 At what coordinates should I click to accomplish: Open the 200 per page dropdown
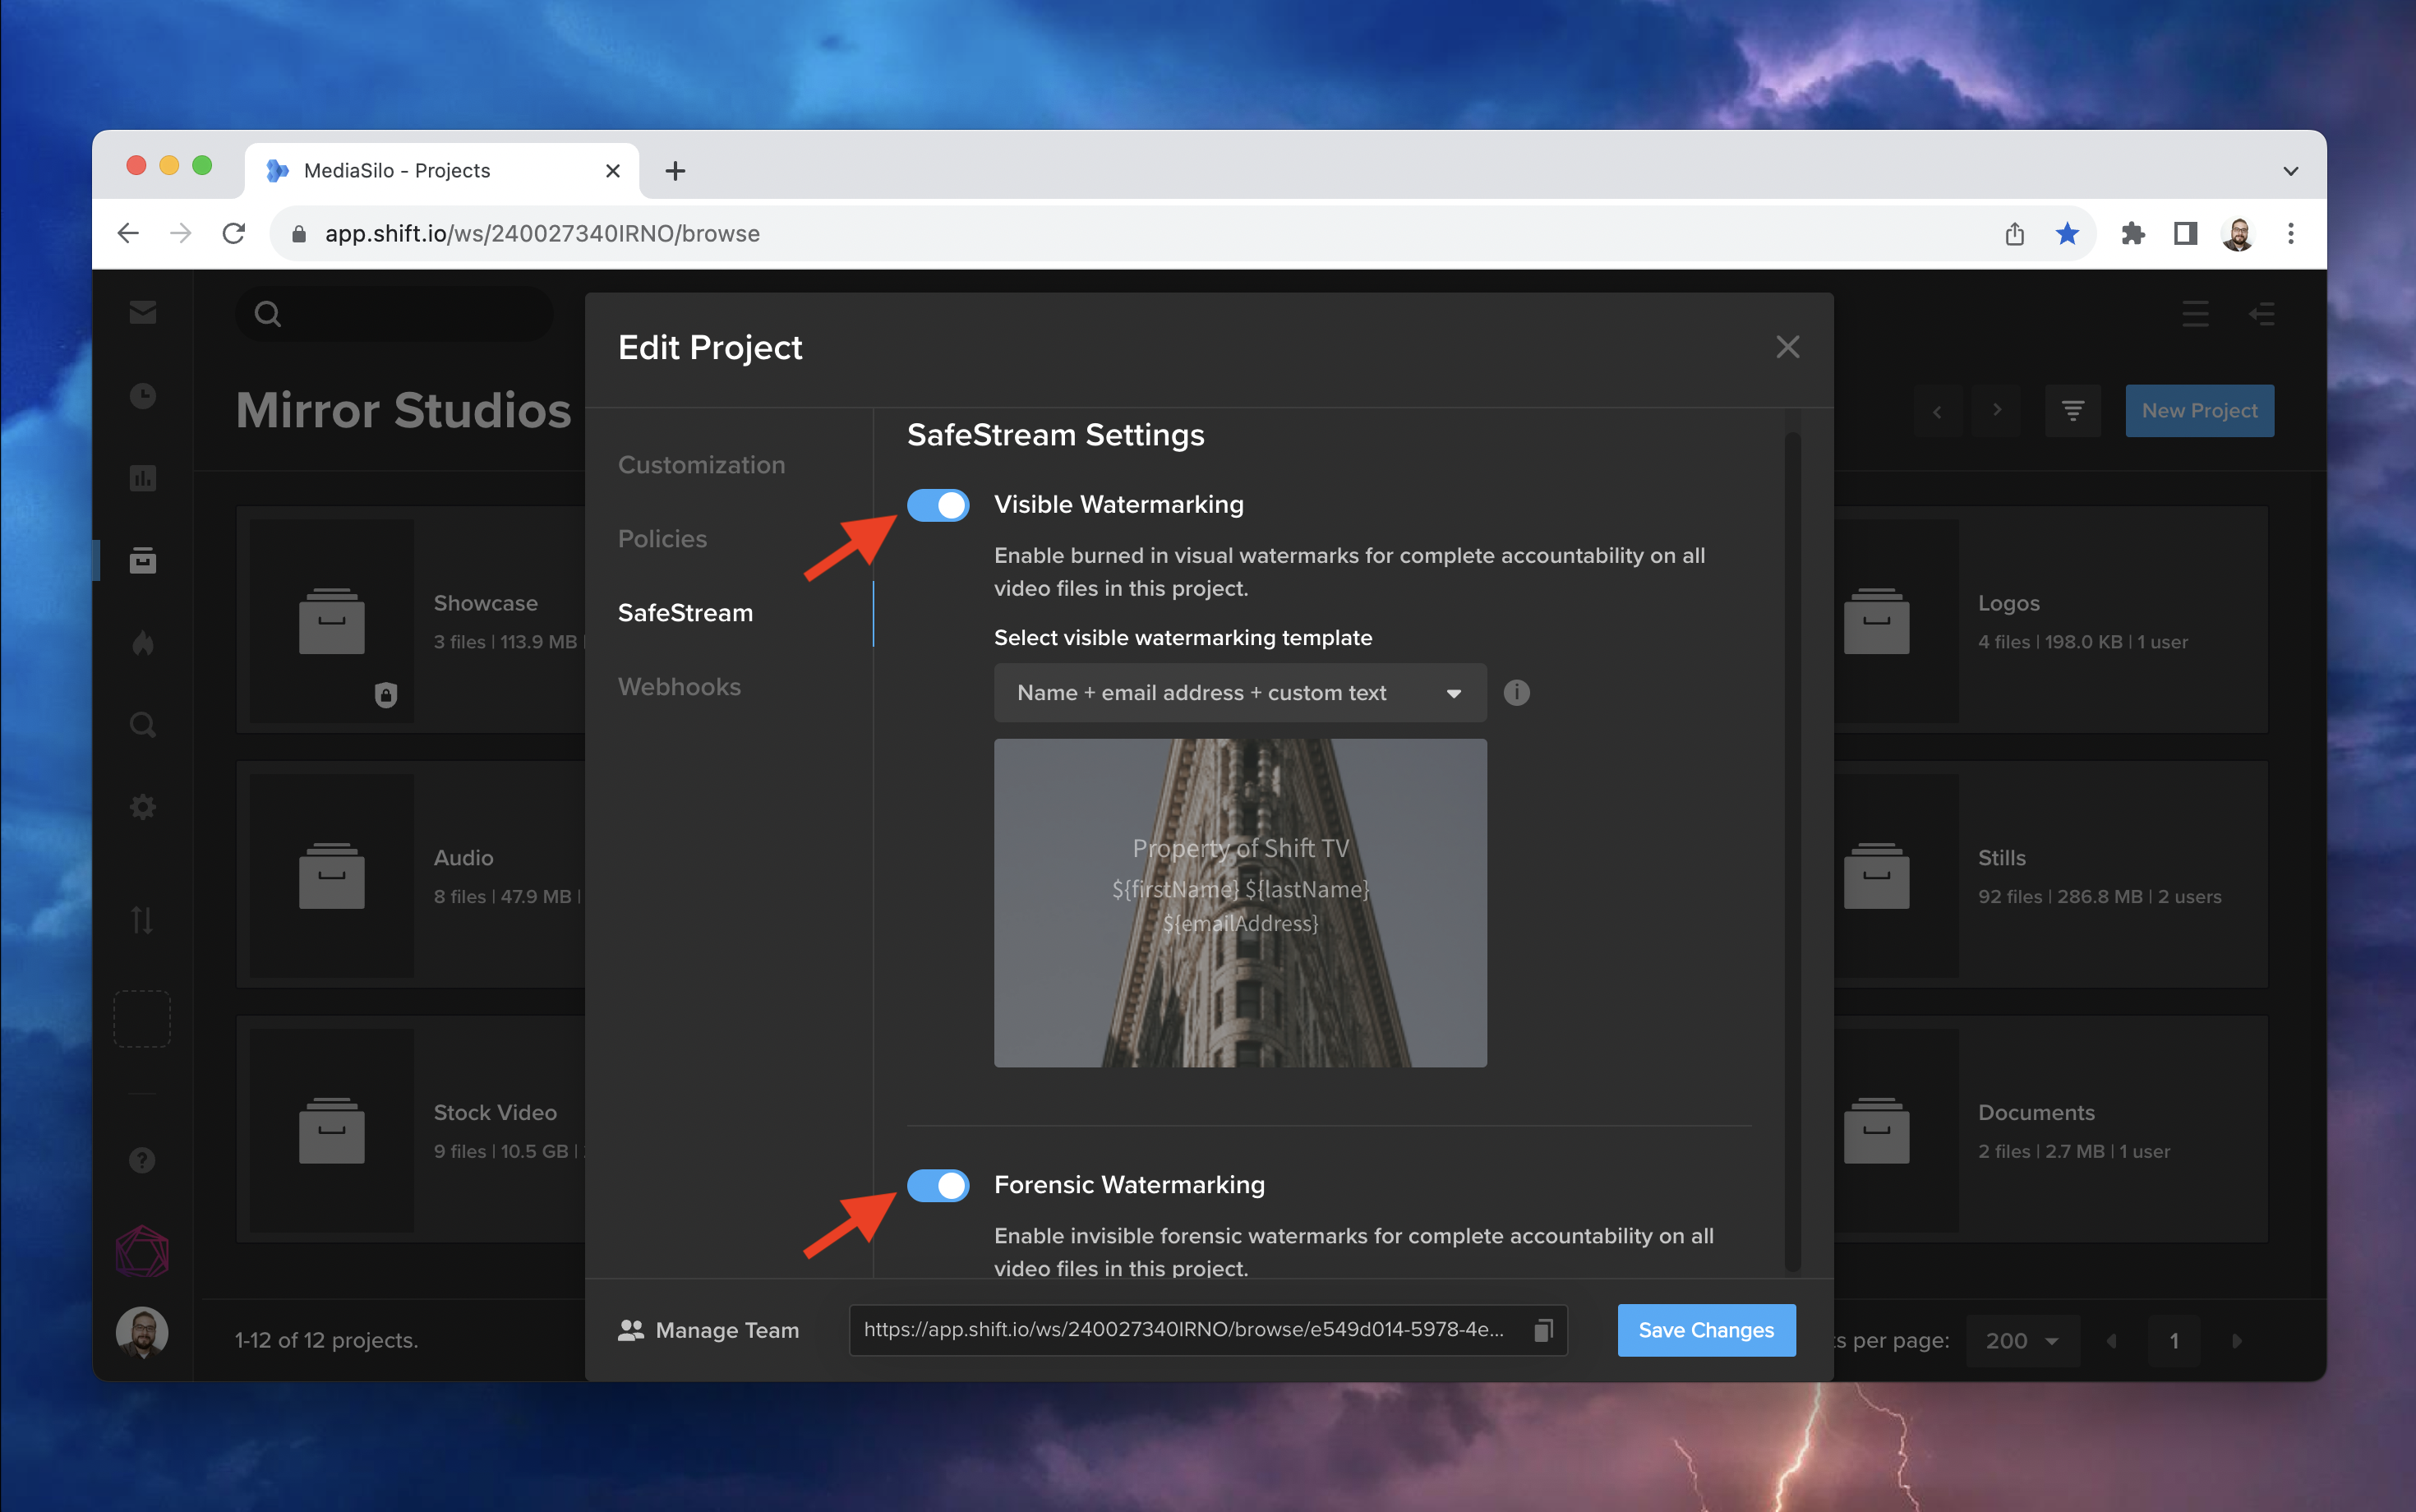(x=2022, y=1341)
